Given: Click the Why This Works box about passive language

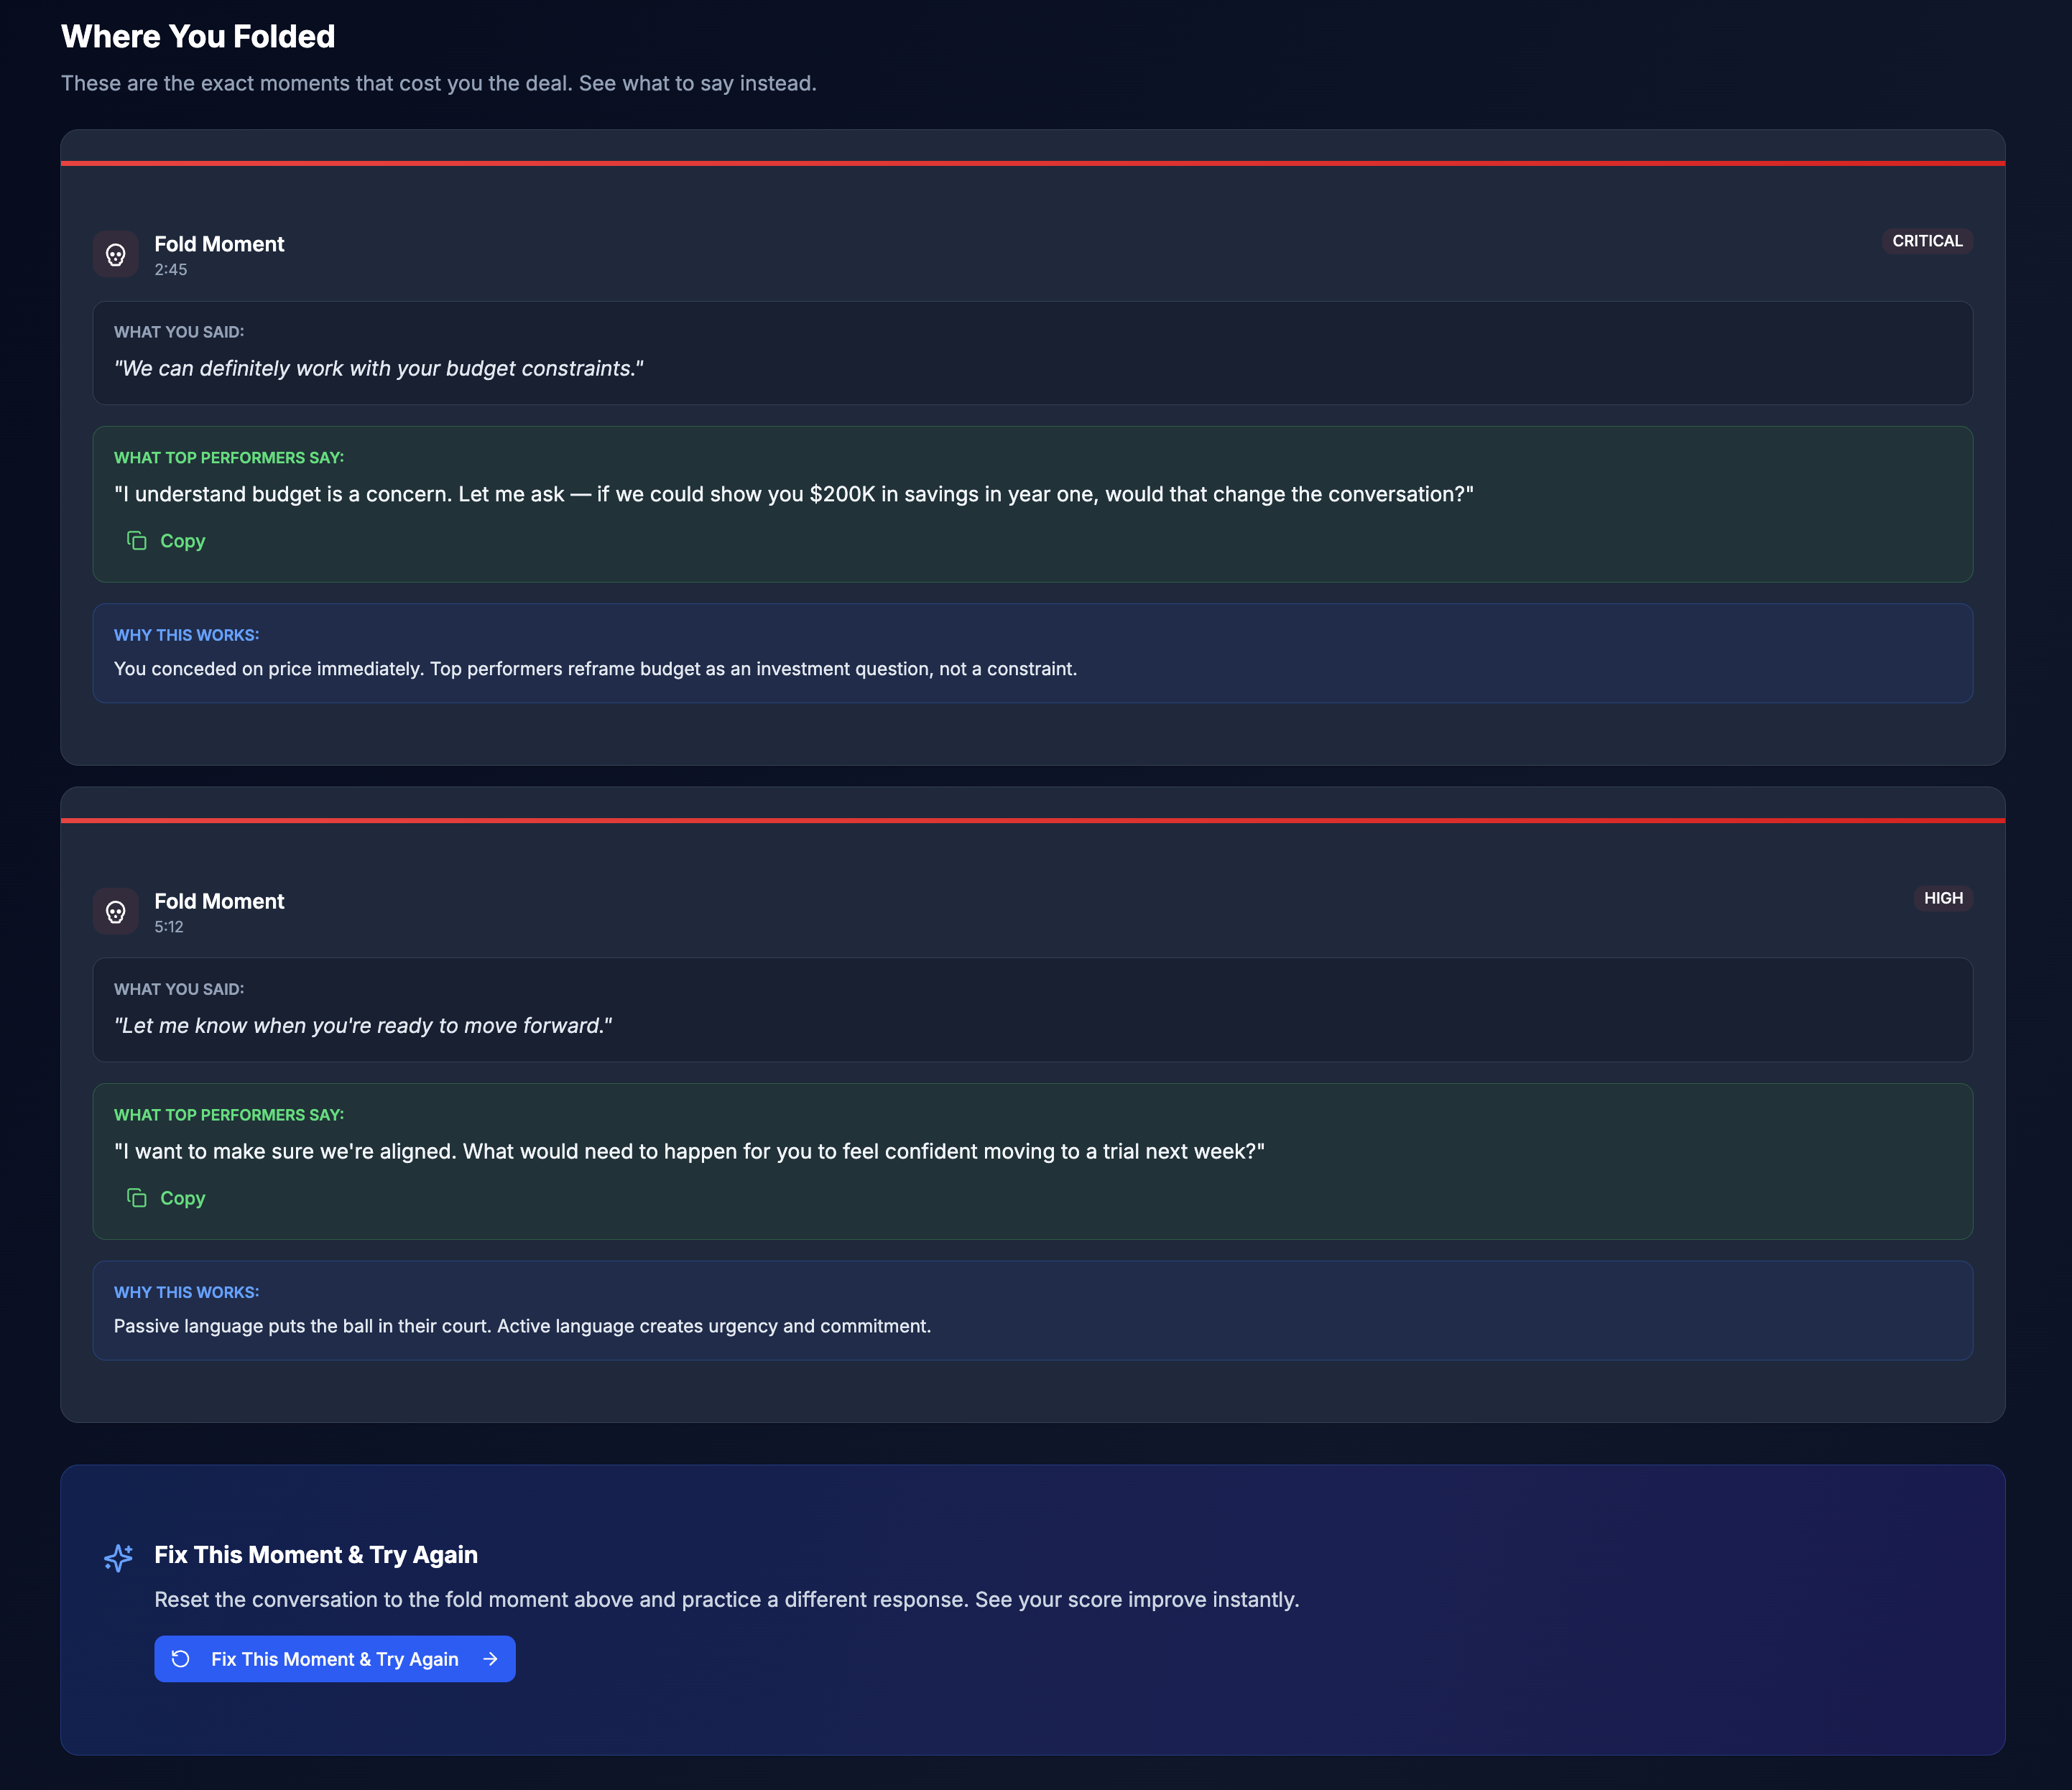Looking at the screenshot, I should click(x=1033, y=1310).
